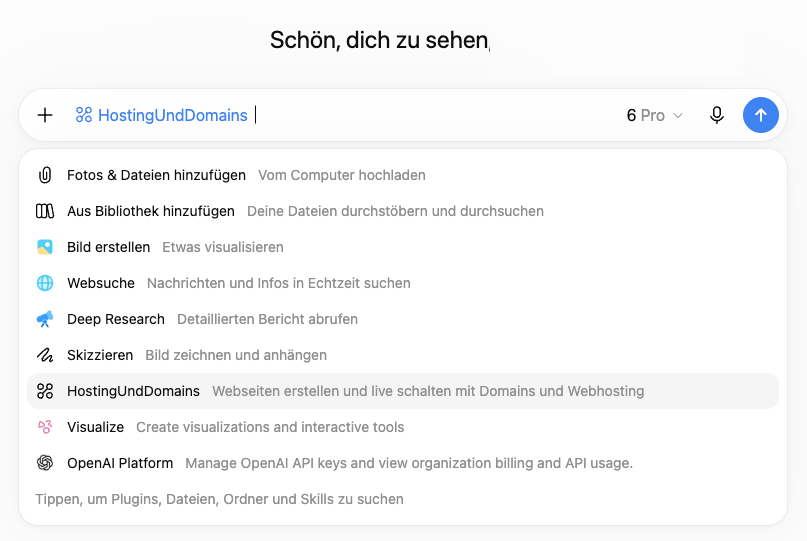807x541 pixels.
Task: Click the library books icon
Action: tap(45, 211)
